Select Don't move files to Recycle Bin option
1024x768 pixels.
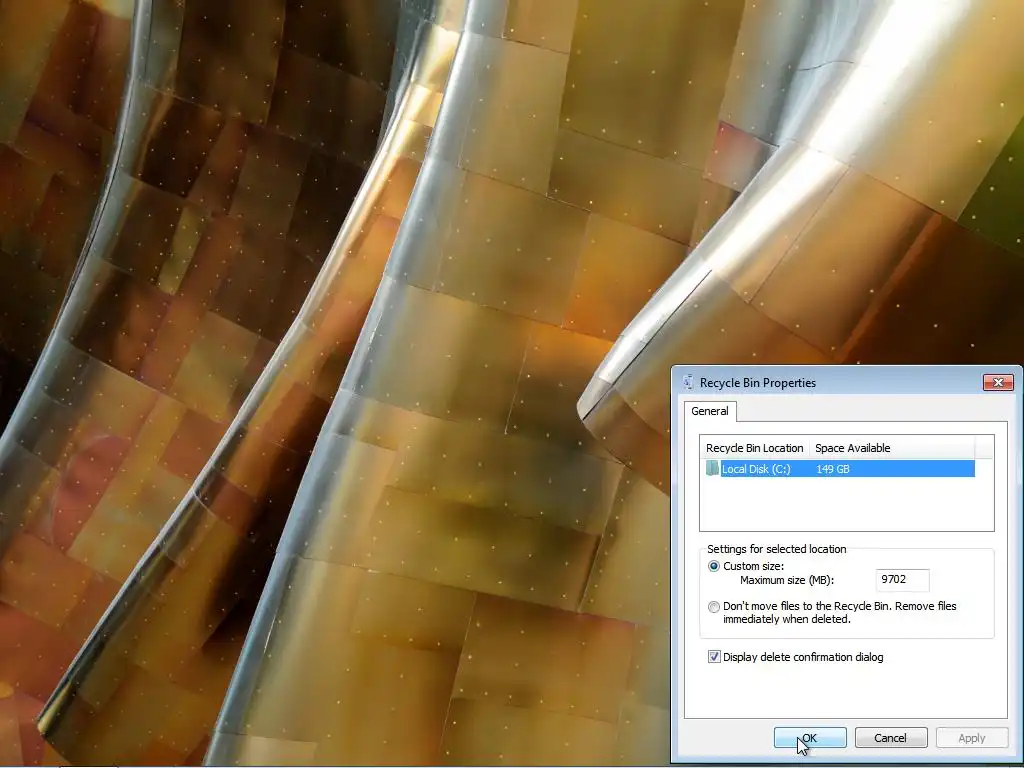(x=714, y=607)
